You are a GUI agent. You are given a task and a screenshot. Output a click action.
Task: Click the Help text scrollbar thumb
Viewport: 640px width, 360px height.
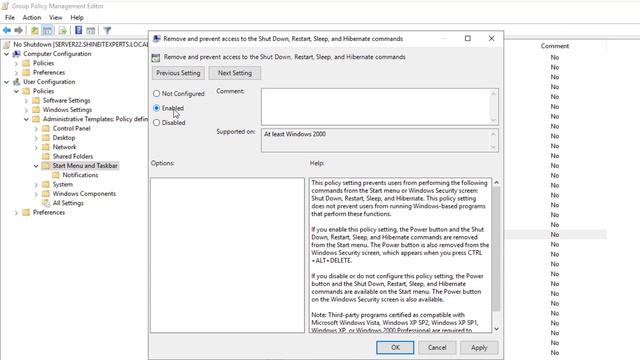click(x=496, y=249)
